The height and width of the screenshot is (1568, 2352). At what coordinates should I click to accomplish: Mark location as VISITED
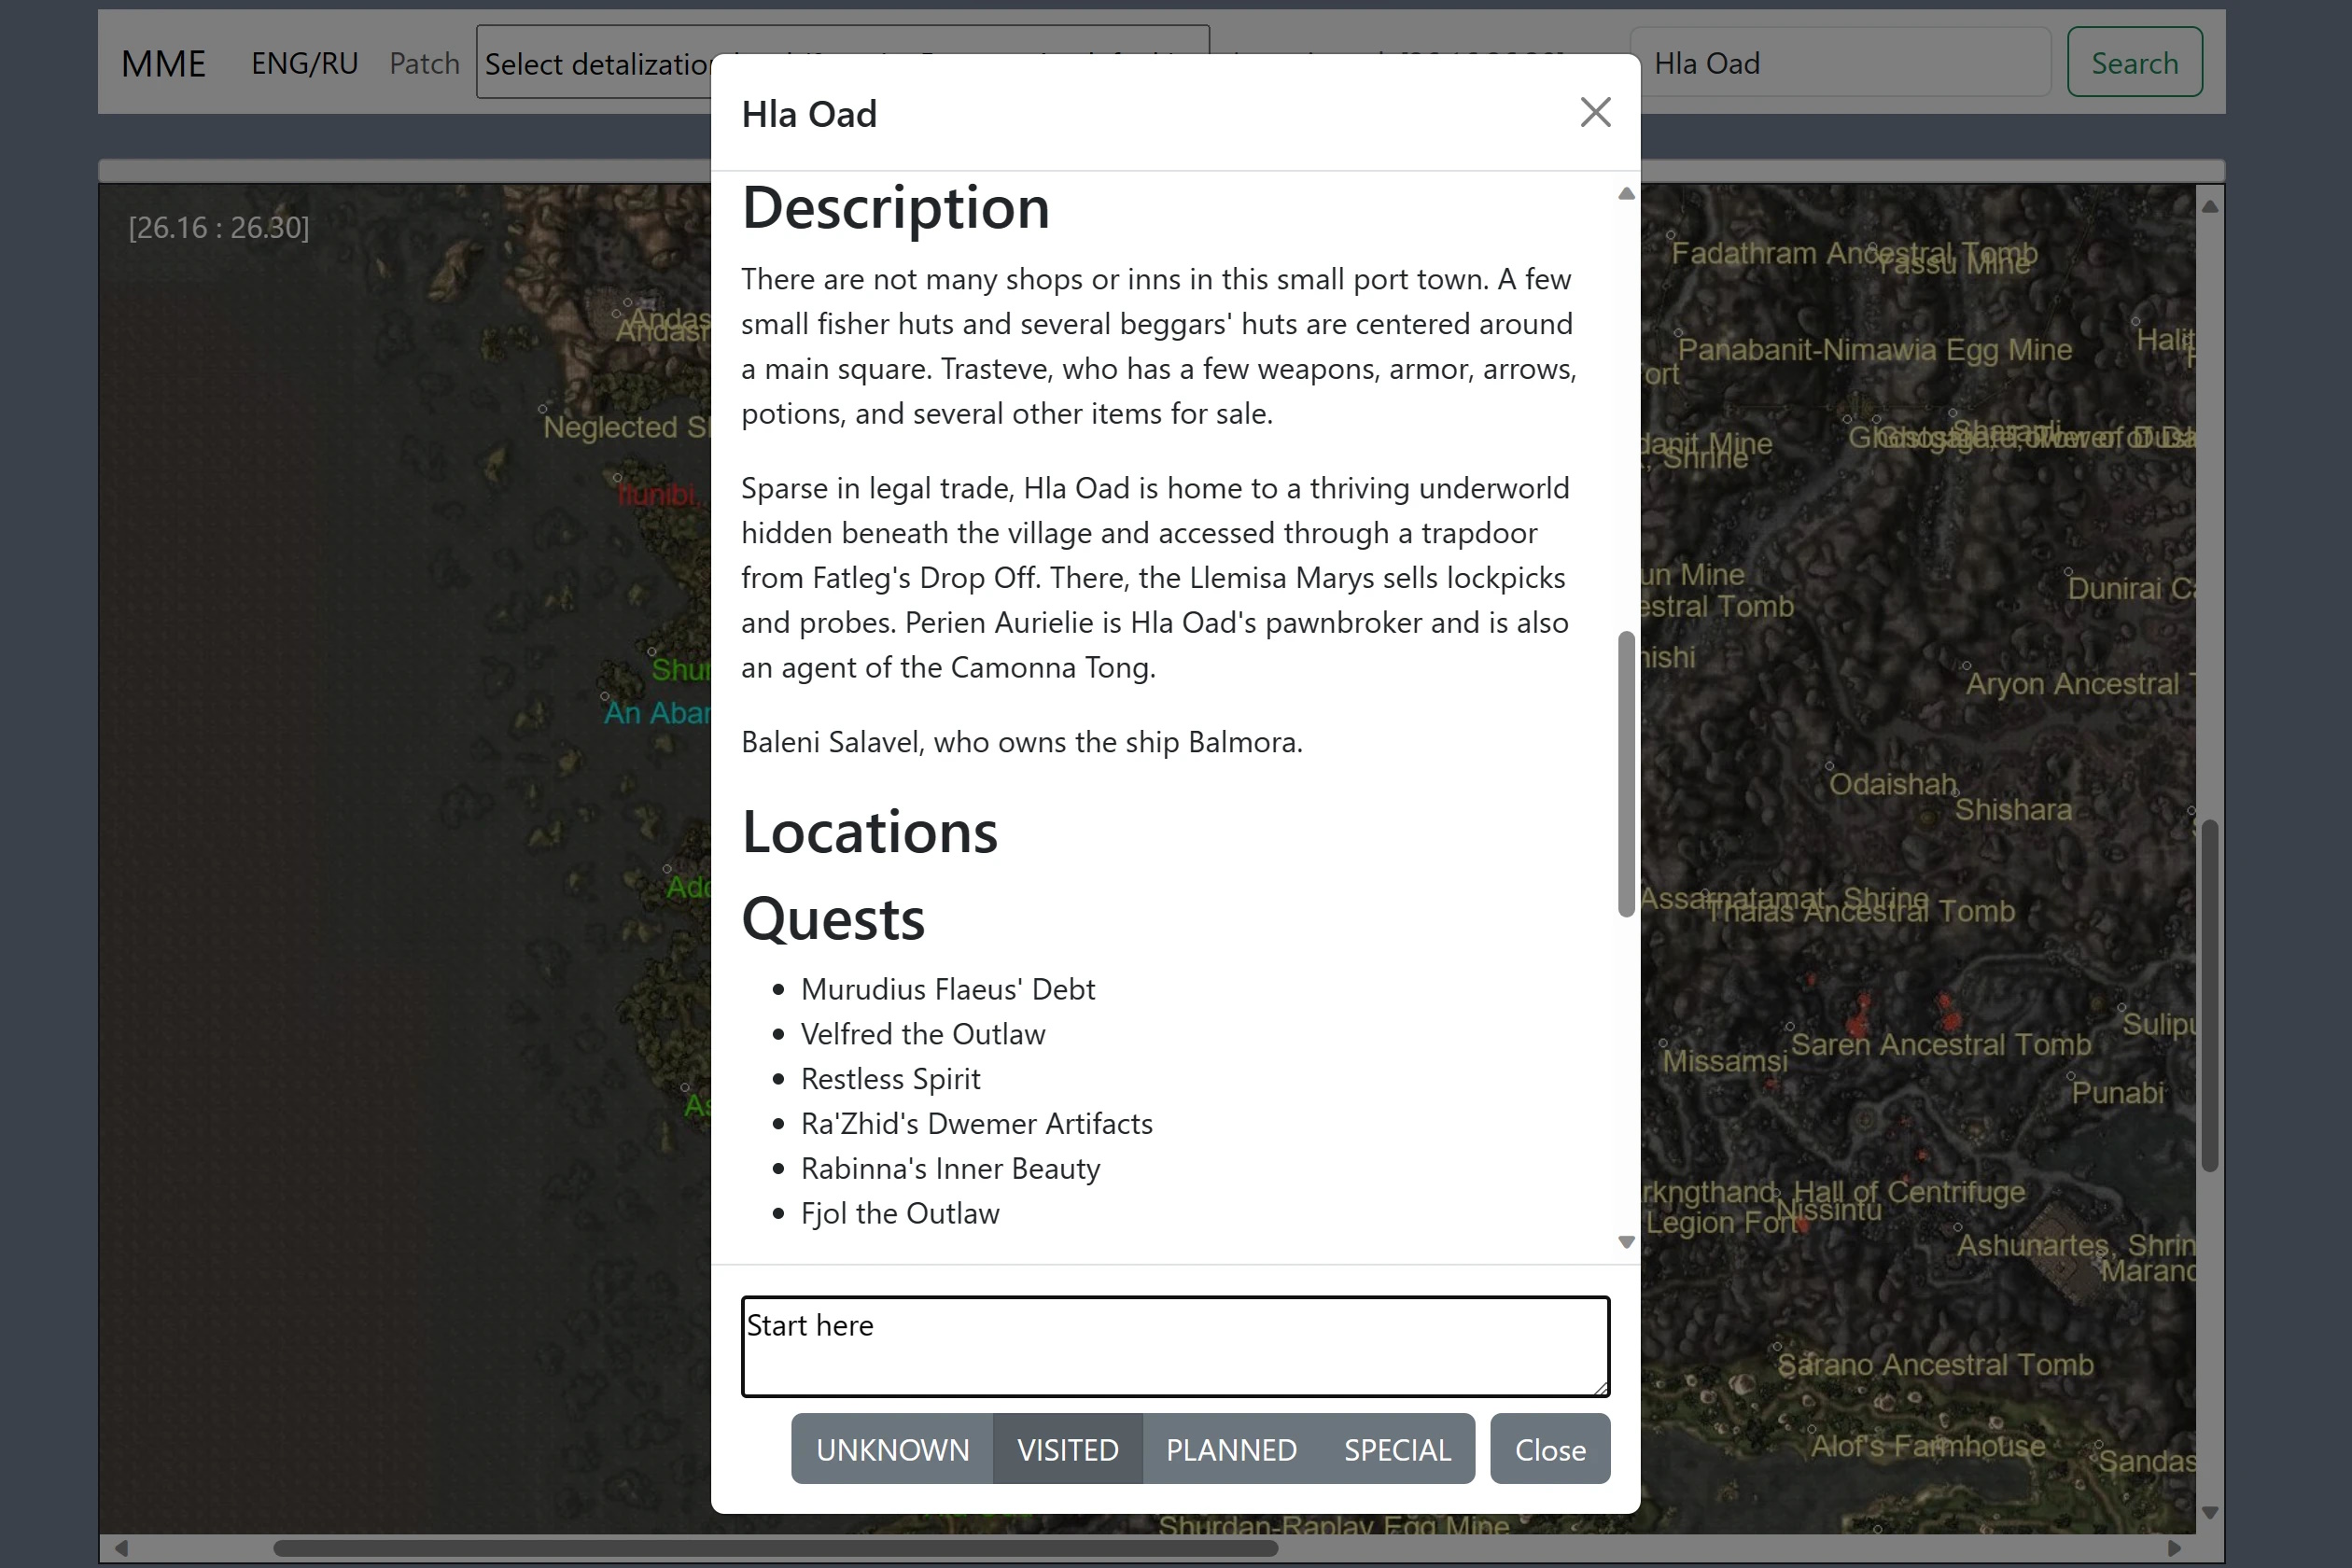1067,1449
